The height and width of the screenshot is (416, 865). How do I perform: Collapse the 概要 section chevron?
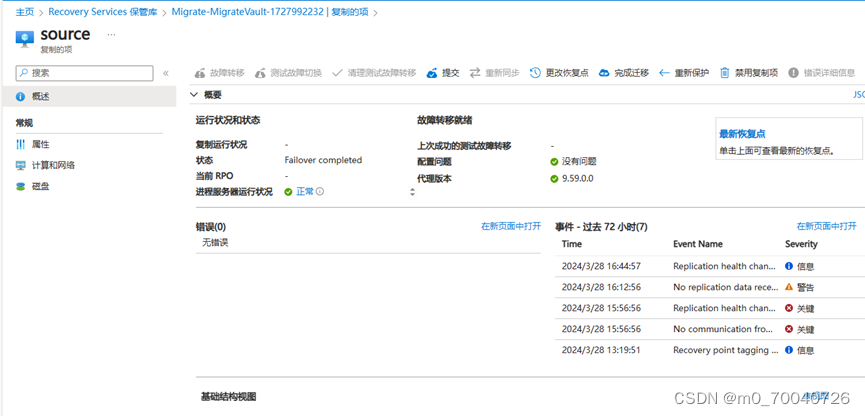[193, 95]
